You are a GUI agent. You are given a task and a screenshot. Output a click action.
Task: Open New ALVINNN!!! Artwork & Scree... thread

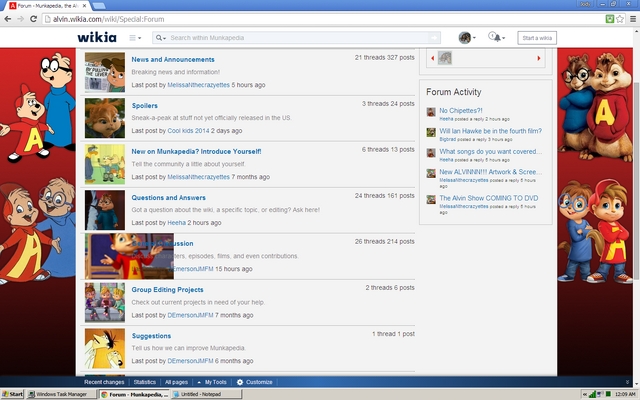491,172
